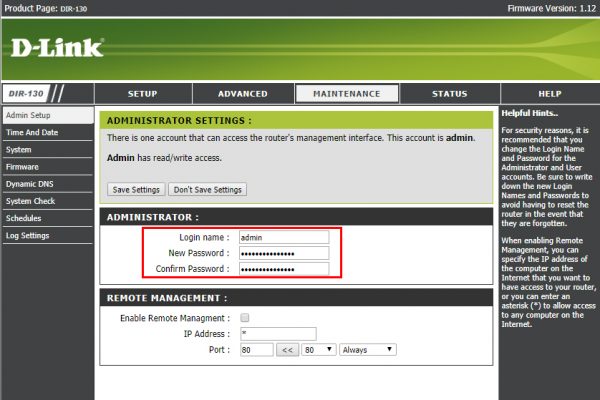Click the Helpful Hints.. heading
The width and height of the screenshot is (600, 400).
(x=530, y=113)
